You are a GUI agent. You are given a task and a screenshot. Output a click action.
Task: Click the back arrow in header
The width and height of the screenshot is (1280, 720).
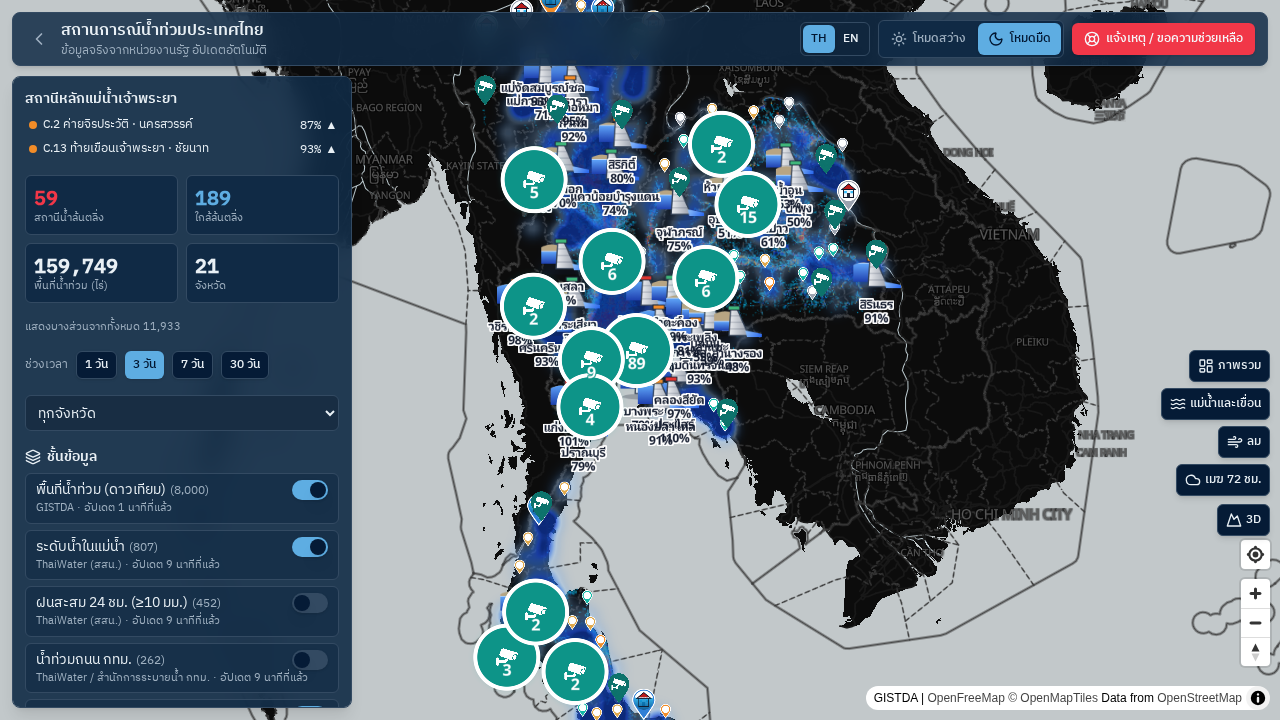[39, 39]
